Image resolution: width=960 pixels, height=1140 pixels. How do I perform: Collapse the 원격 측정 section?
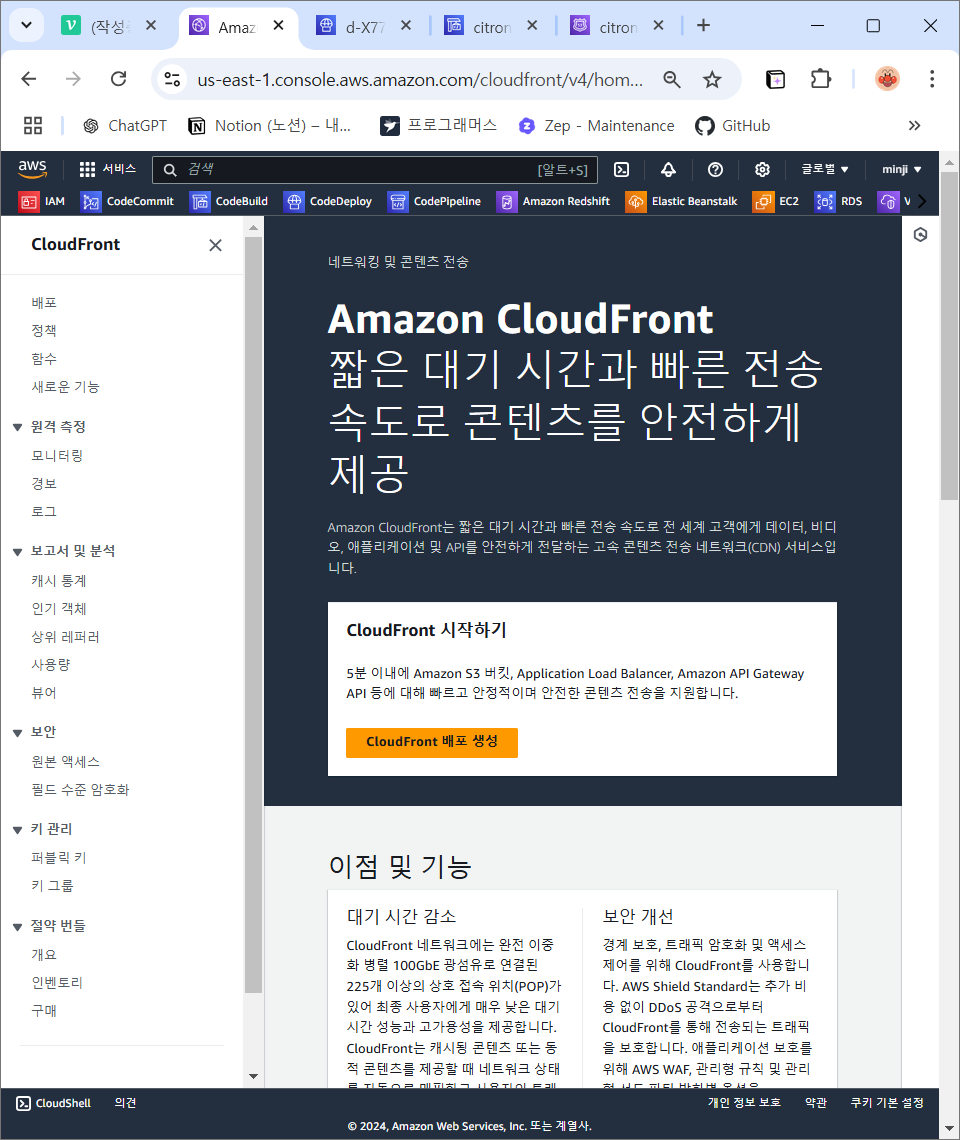[x=17, y=428]
